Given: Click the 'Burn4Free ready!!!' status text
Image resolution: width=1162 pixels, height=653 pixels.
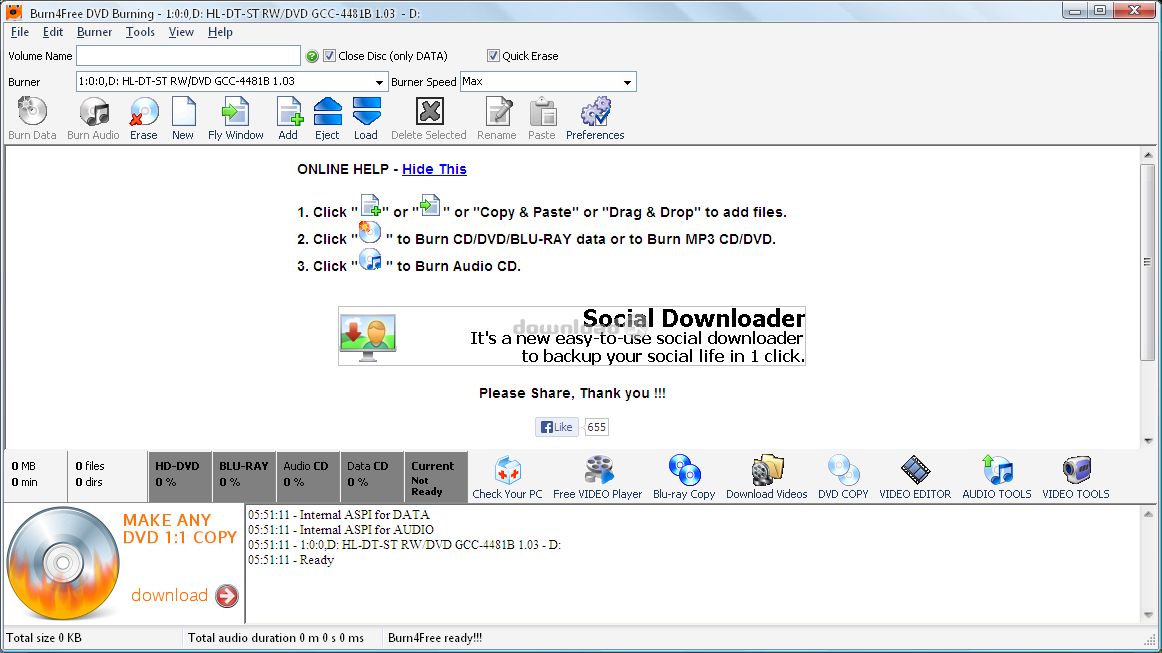Looking at the screenshot, I should pos(435,637).
